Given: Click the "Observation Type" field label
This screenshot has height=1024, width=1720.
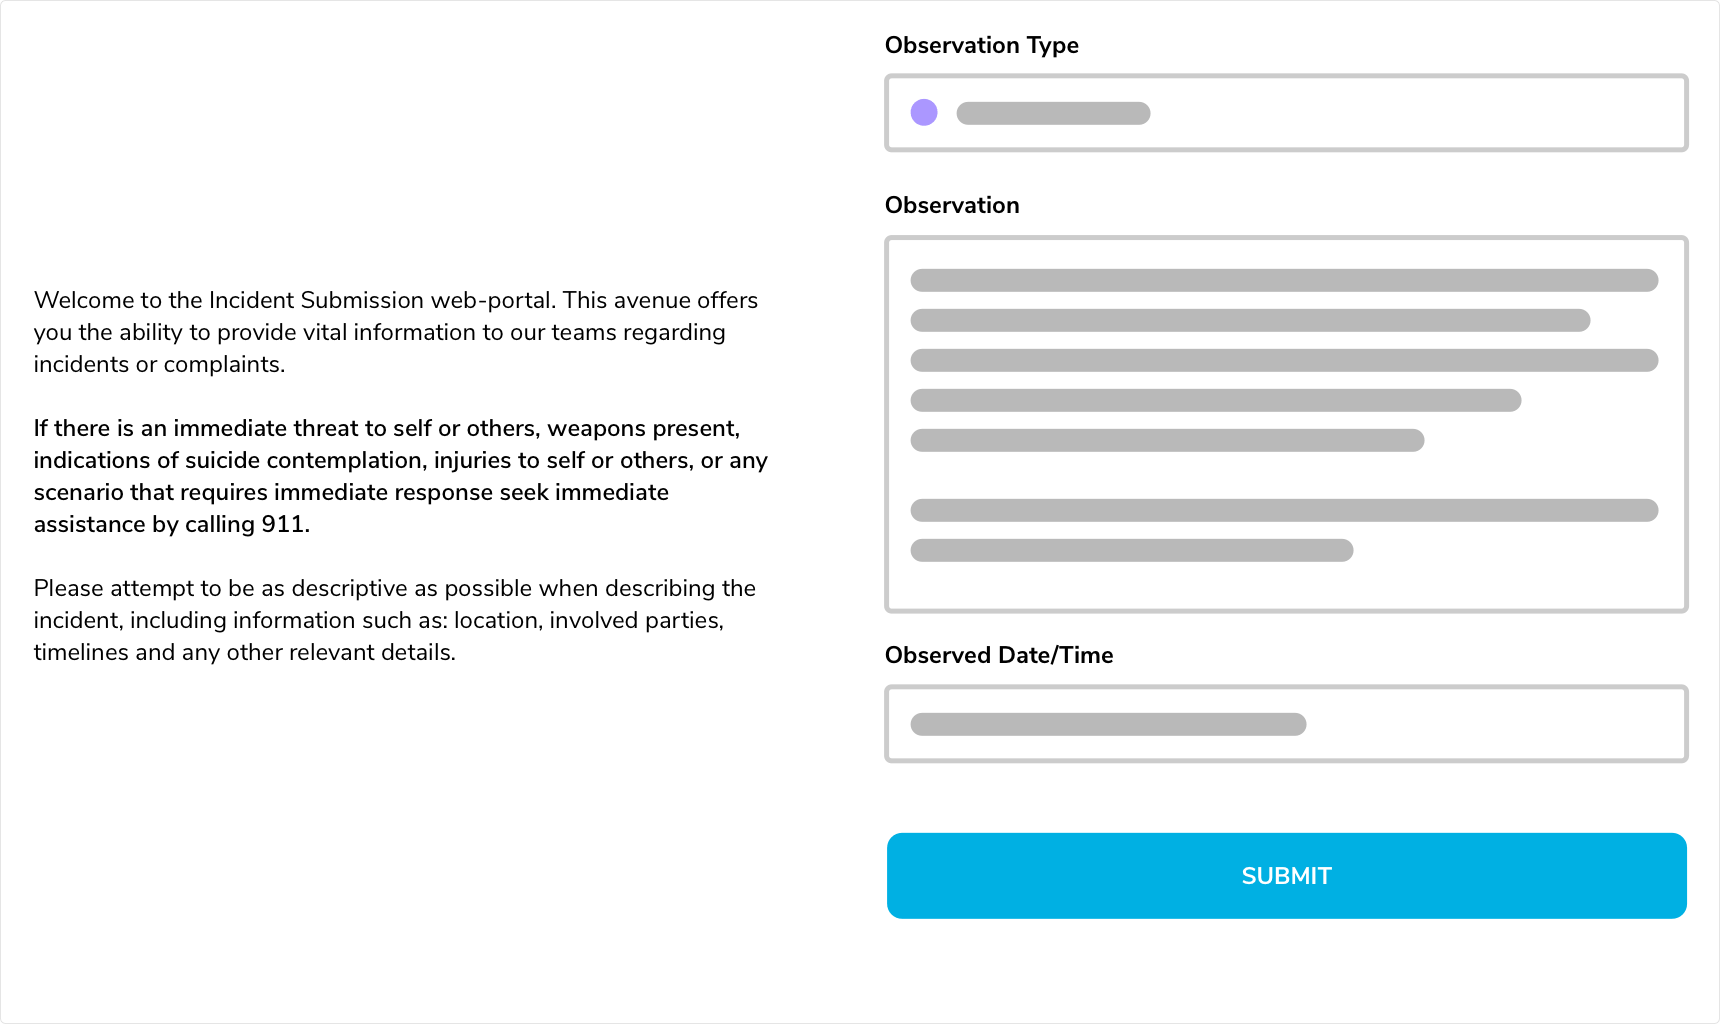Looking at the screenshot, I should tap(981, 45).
